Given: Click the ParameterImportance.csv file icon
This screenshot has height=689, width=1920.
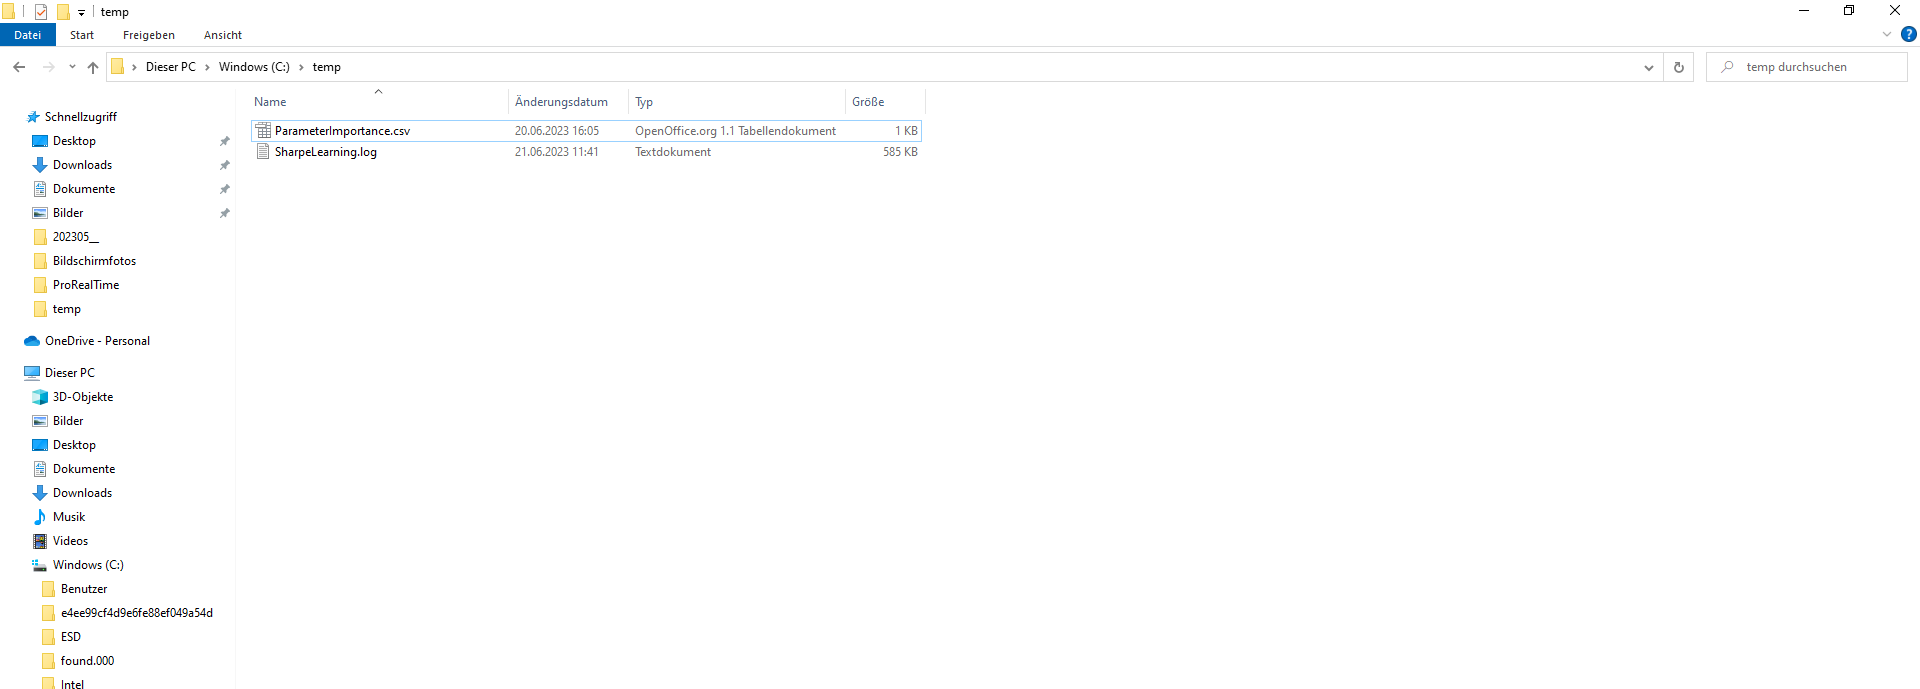Looking at the screenshot, I should [x=263, y=131].
